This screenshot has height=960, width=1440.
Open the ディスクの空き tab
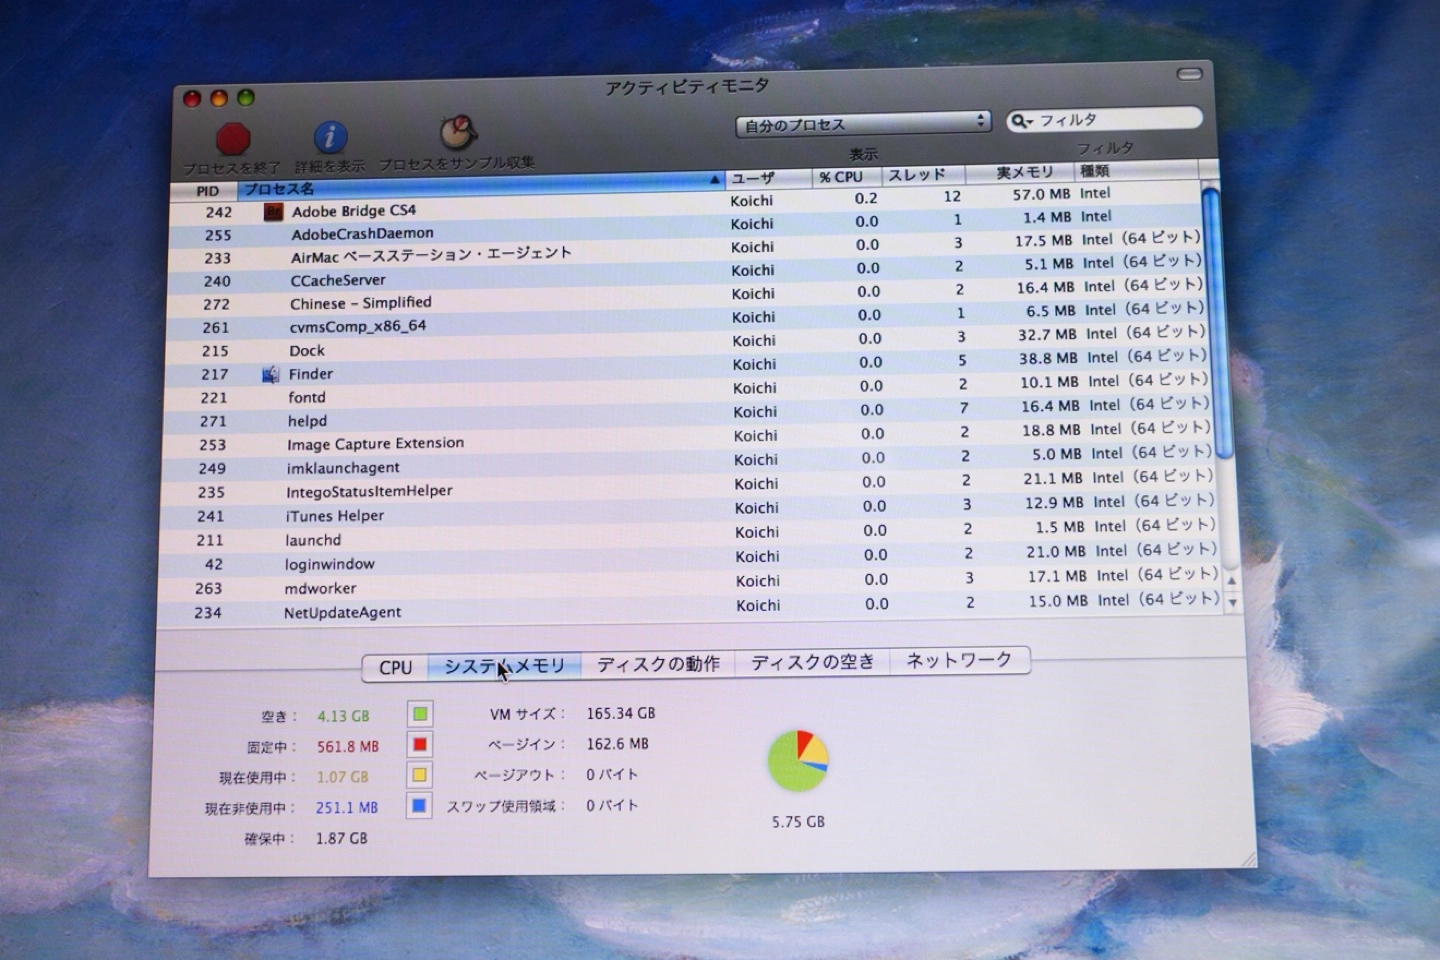point(812,661)
